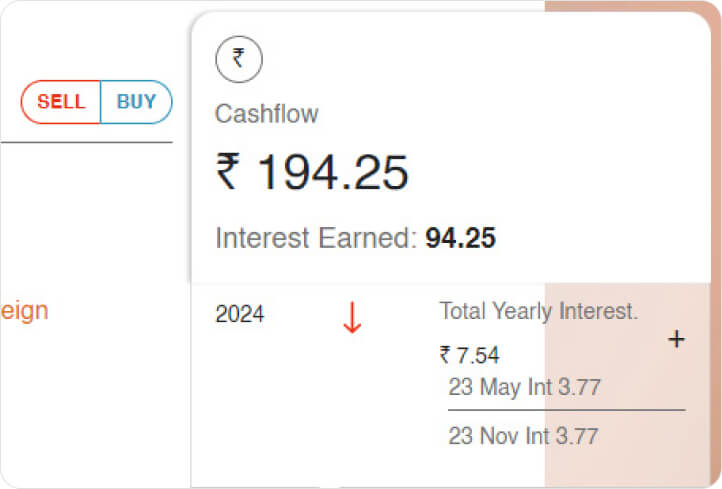Viewport: 722px width, 489px height.
Task: Open the 23 May Int 3.77 entry
Action: [x=524, y=387]
